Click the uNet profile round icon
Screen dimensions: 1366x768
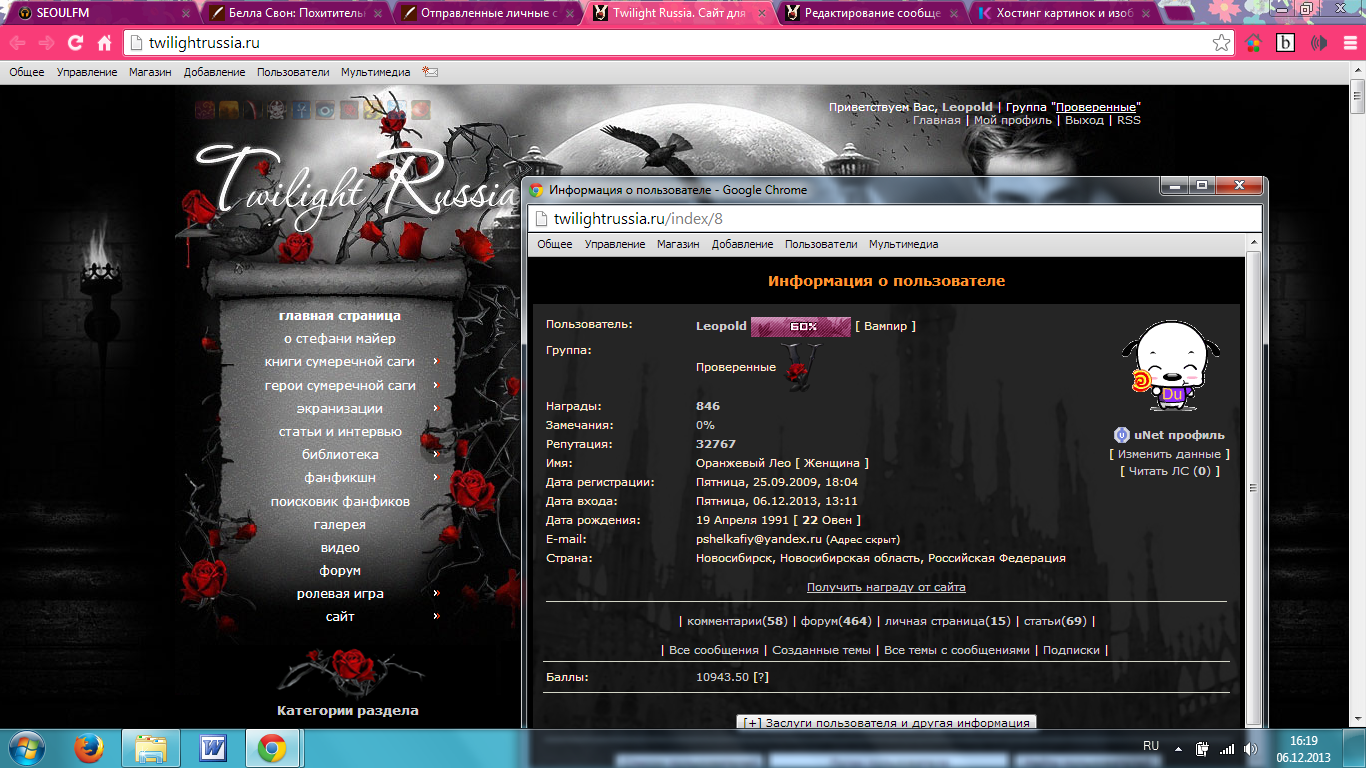tap(1121, 435)
